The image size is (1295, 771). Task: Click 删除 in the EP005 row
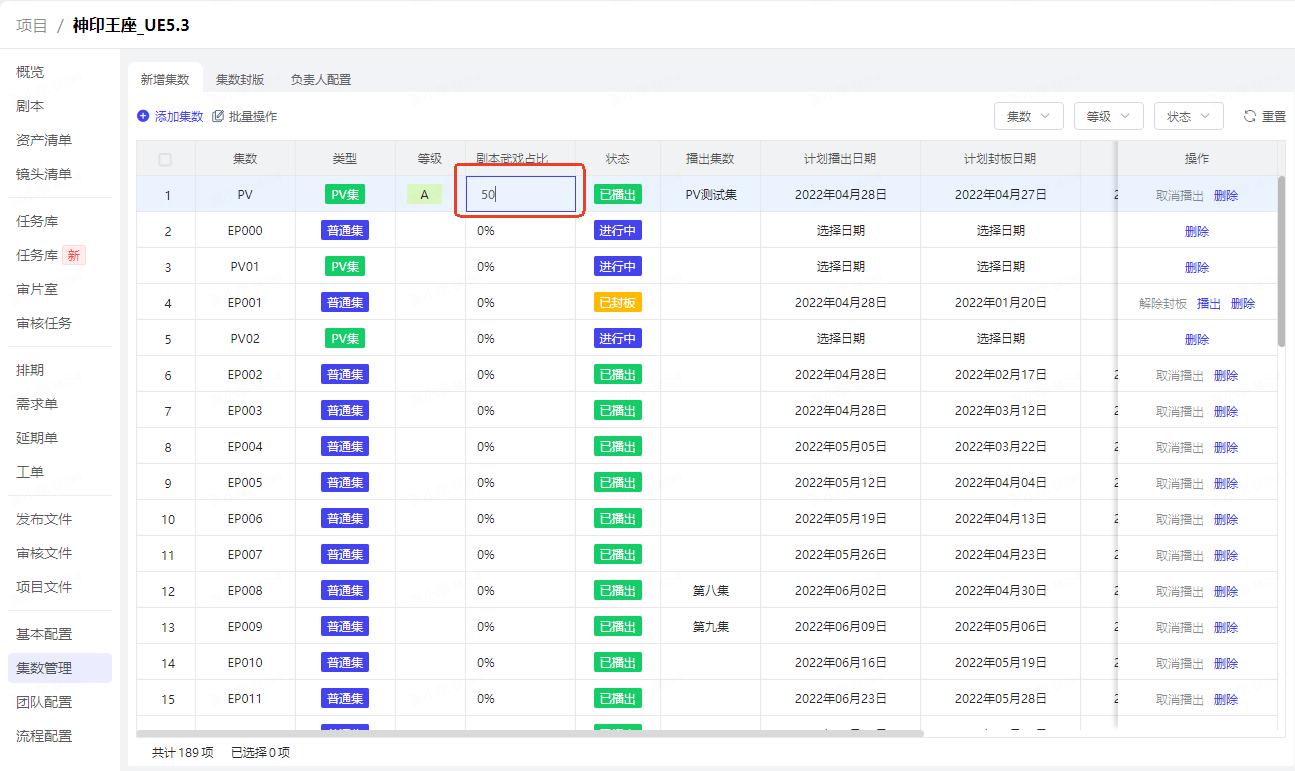(x=1226, y=483)
